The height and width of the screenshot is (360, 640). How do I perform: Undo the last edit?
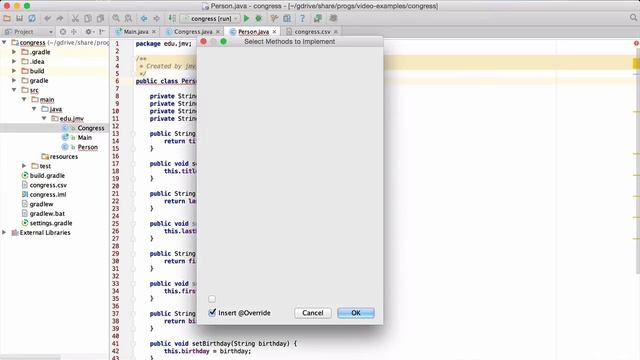tap(48, 18)
